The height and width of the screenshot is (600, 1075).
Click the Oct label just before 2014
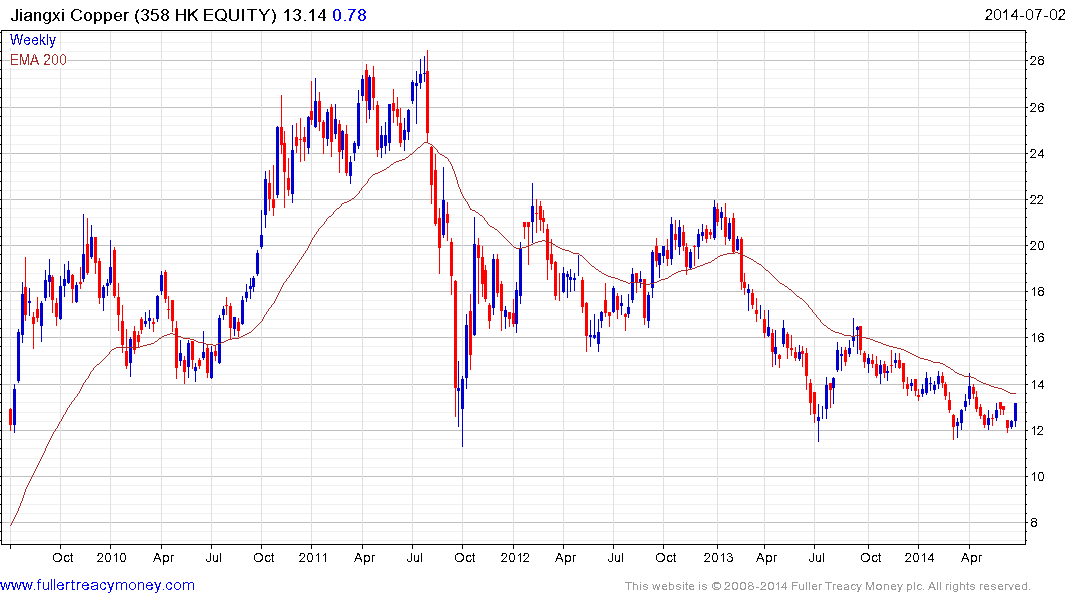(871, 557)
